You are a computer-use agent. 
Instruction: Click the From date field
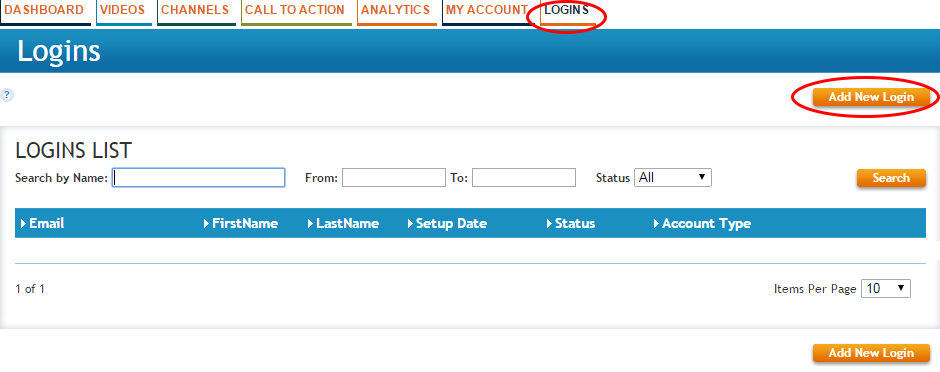pos(394,177)
